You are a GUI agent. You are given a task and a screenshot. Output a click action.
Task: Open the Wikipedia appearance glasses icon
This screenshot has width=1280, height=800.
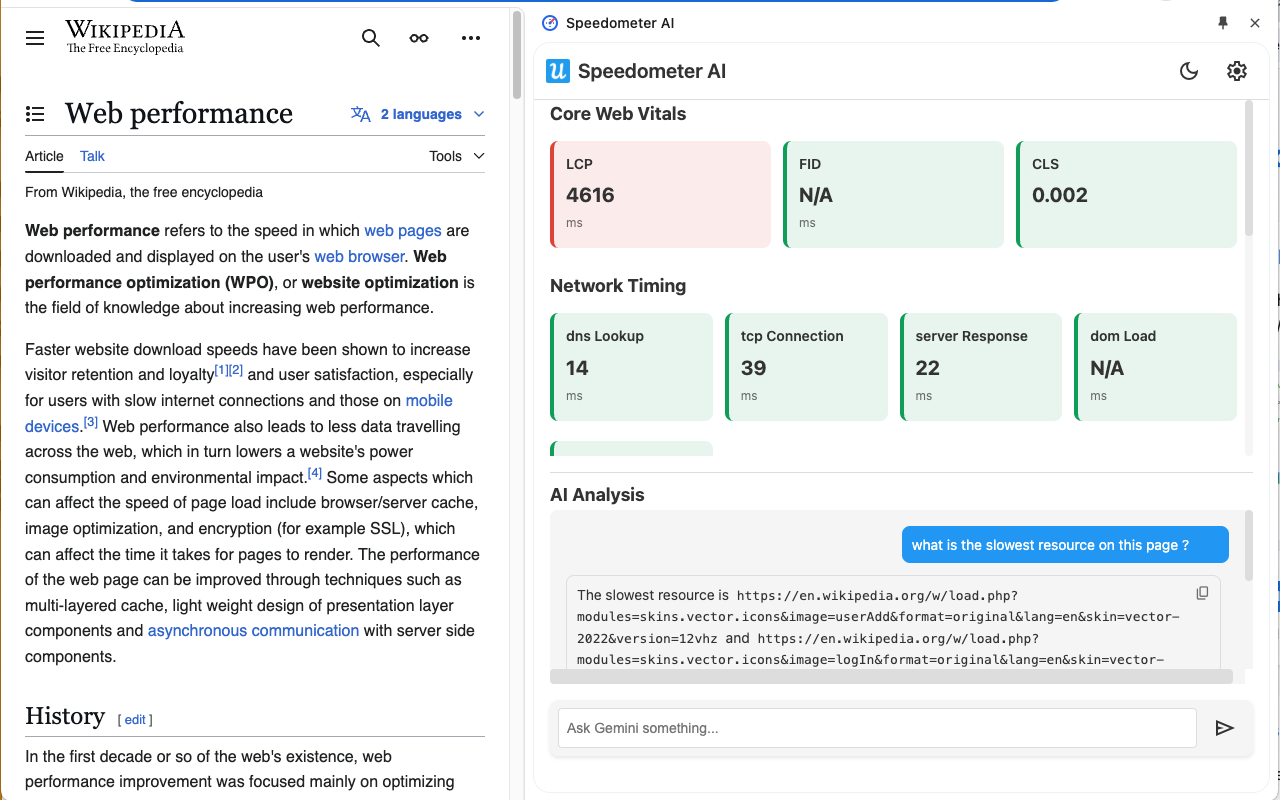pyautogui.click(x=419, y=38)
